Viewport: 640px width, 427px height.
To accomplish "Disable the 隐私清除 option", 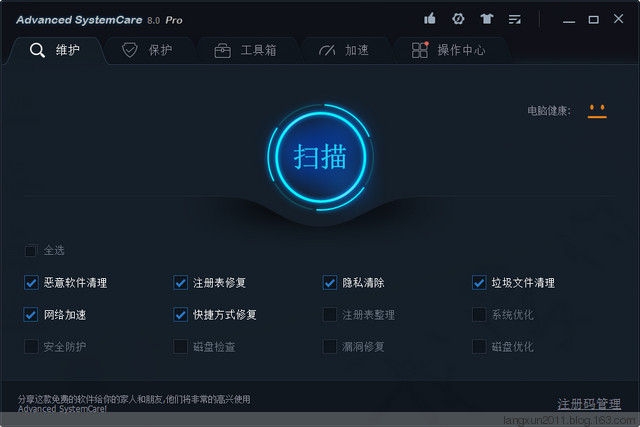I will pyautogui.click(x=330, y=283).
